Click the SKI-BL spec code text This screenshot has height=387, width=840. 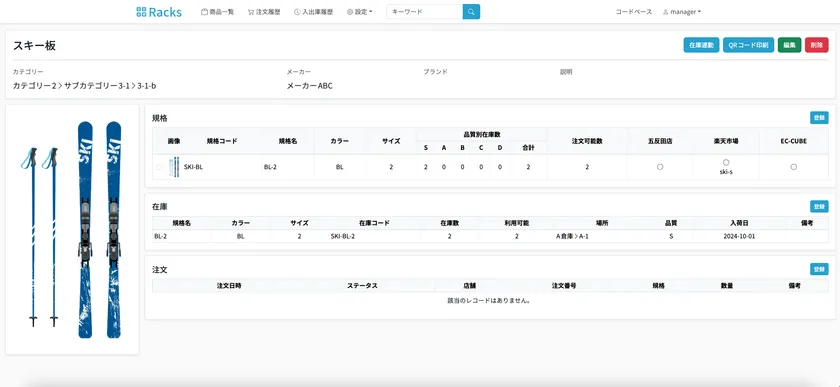(193, 167)
